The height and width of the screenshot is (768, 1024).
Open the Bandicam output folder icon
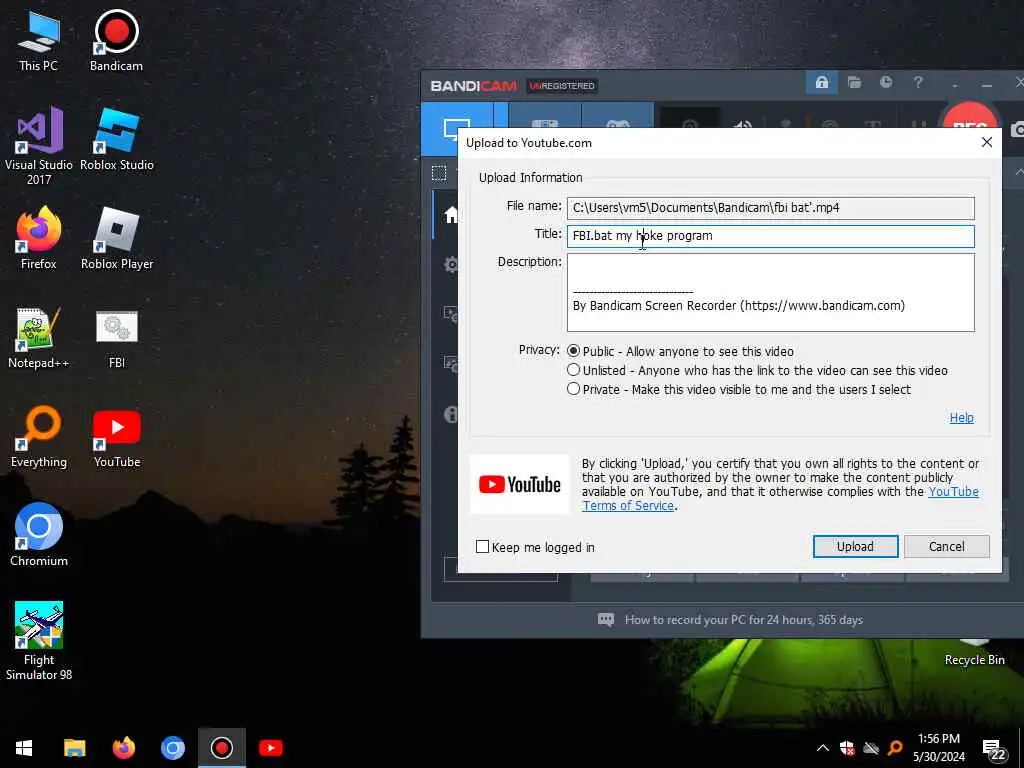[854, 82]
